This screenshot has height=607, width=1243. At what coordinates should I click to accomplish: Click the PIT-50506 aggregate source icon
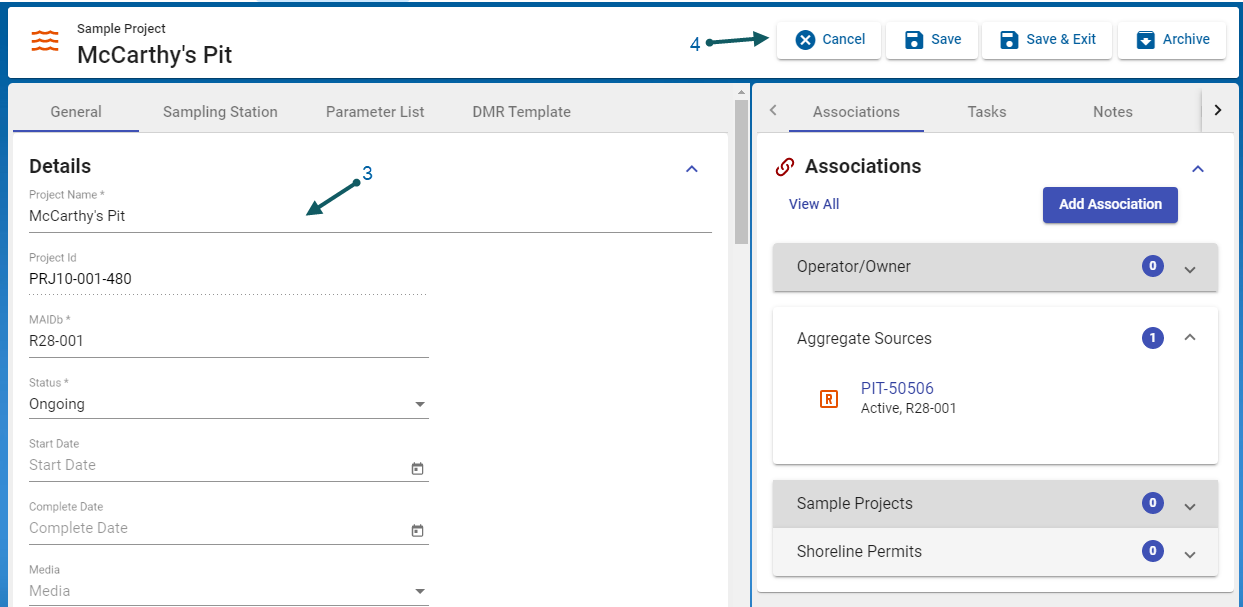828,399
